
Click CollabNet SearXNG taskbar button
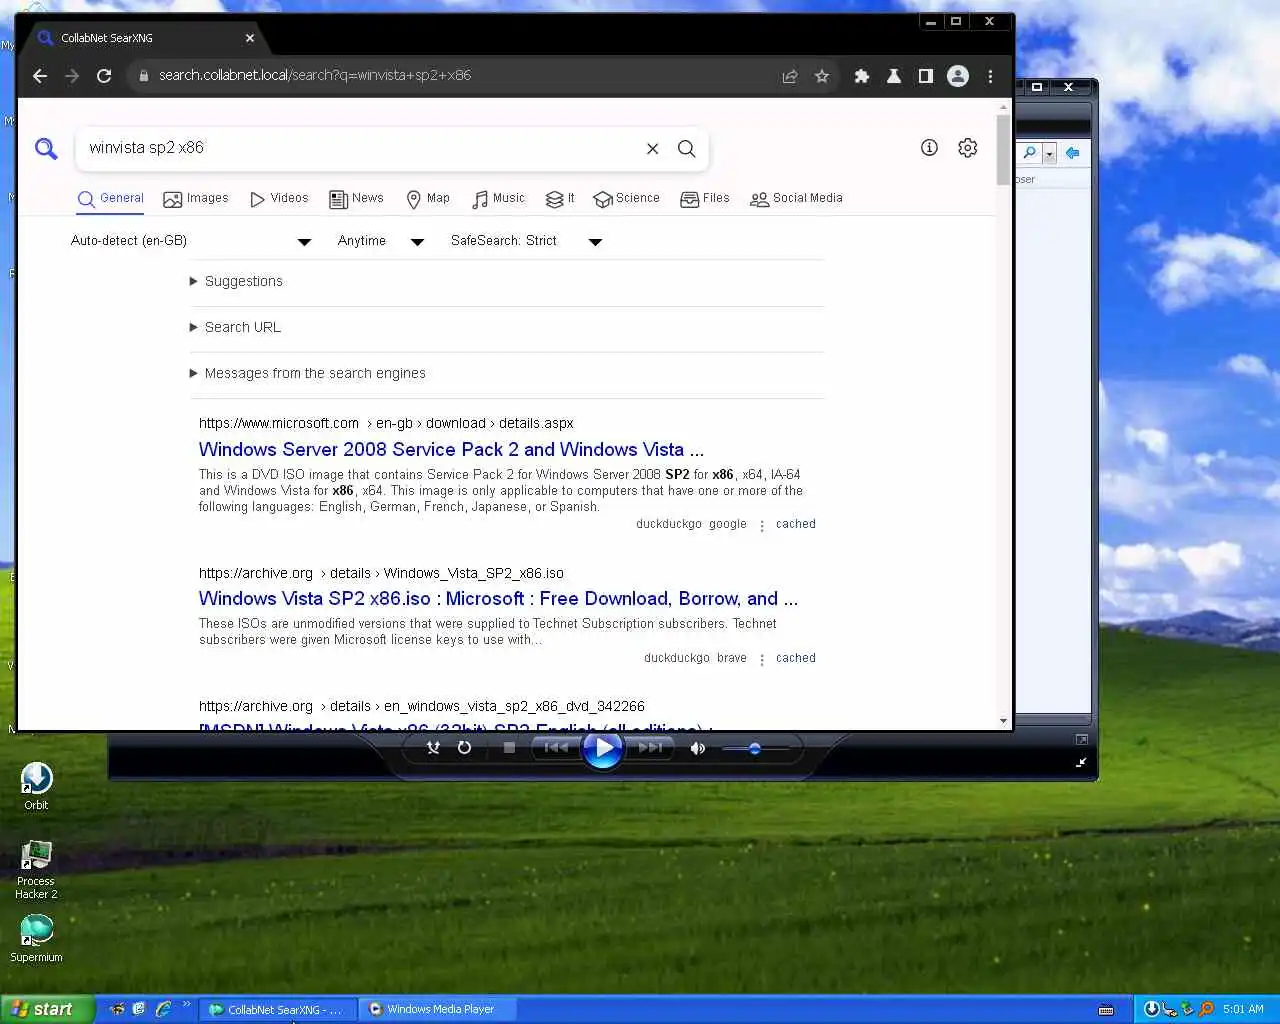coord(277,1009)
